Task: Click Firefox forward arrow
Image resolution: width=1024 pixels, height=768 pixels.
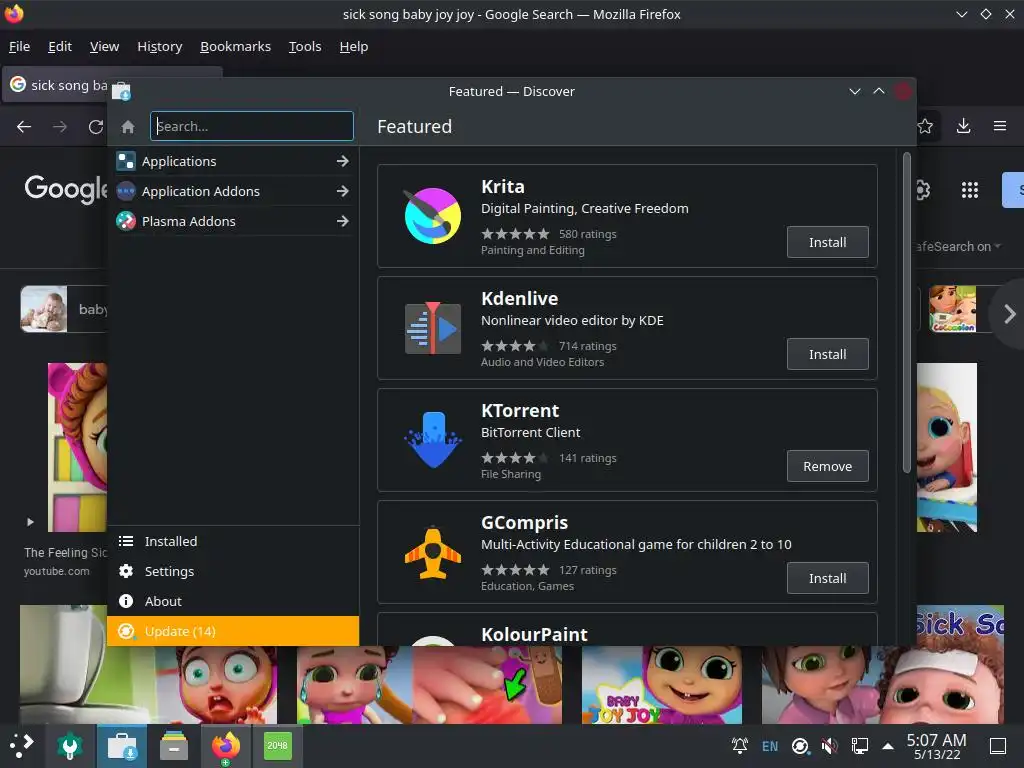Action: click(59, 127)
